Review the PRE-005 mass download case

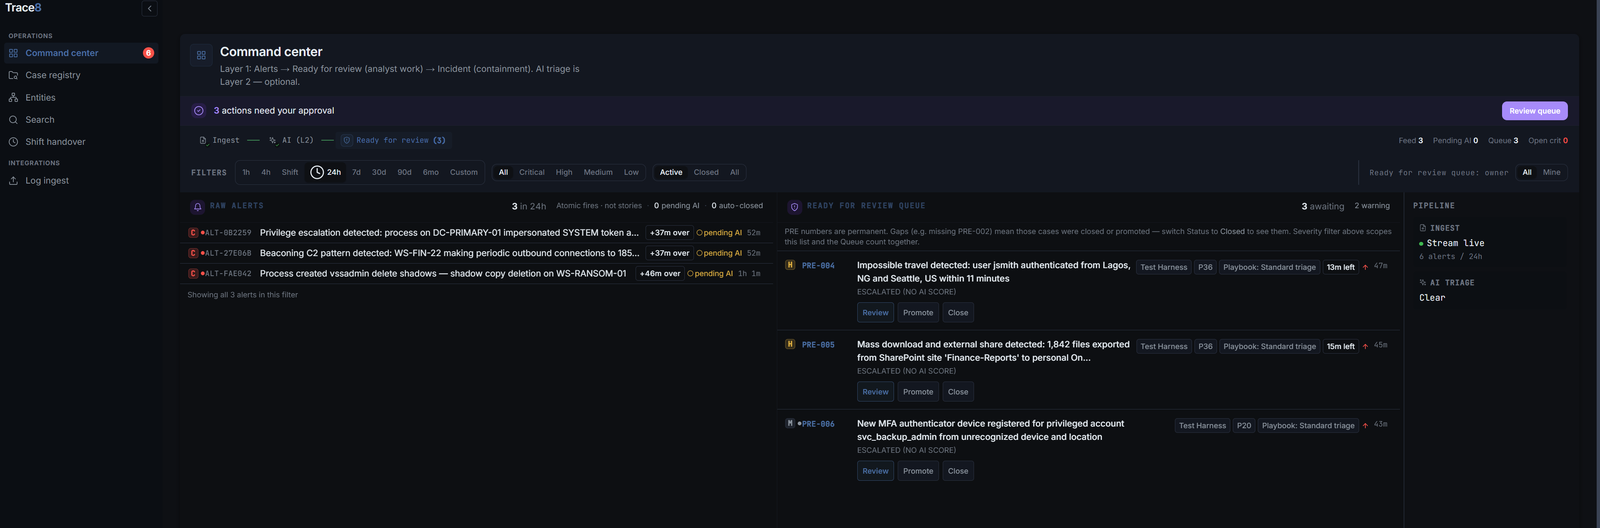pos(875,392)
